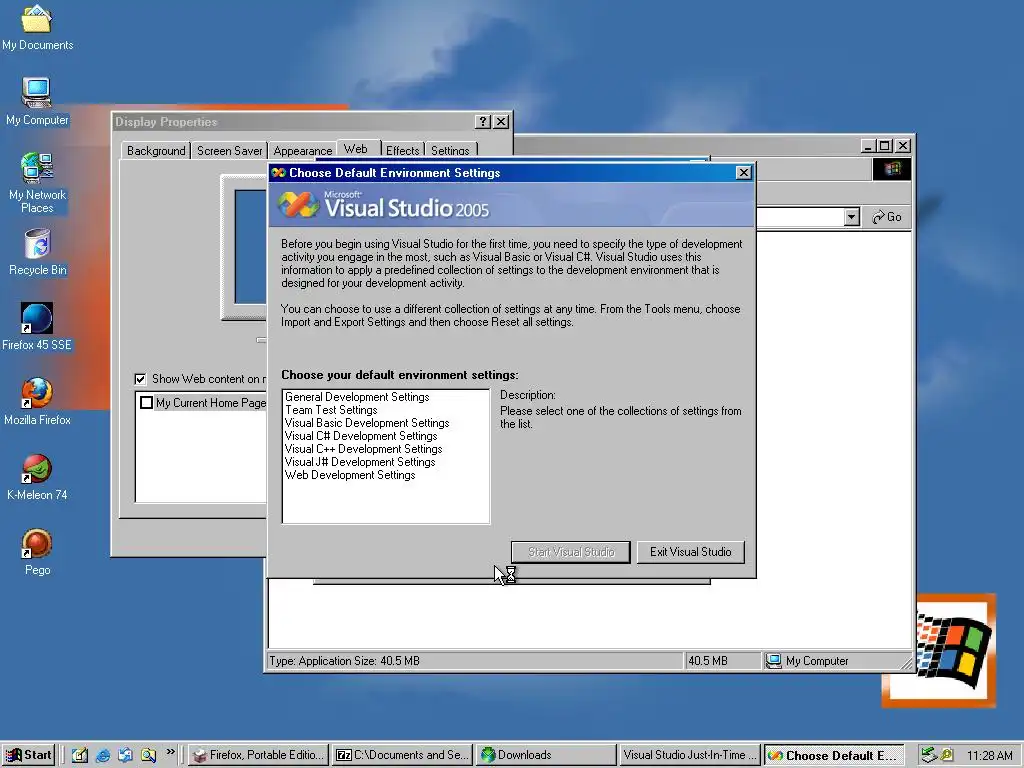
Task: Close the Display Properties window
Action: tap(501, 121)
